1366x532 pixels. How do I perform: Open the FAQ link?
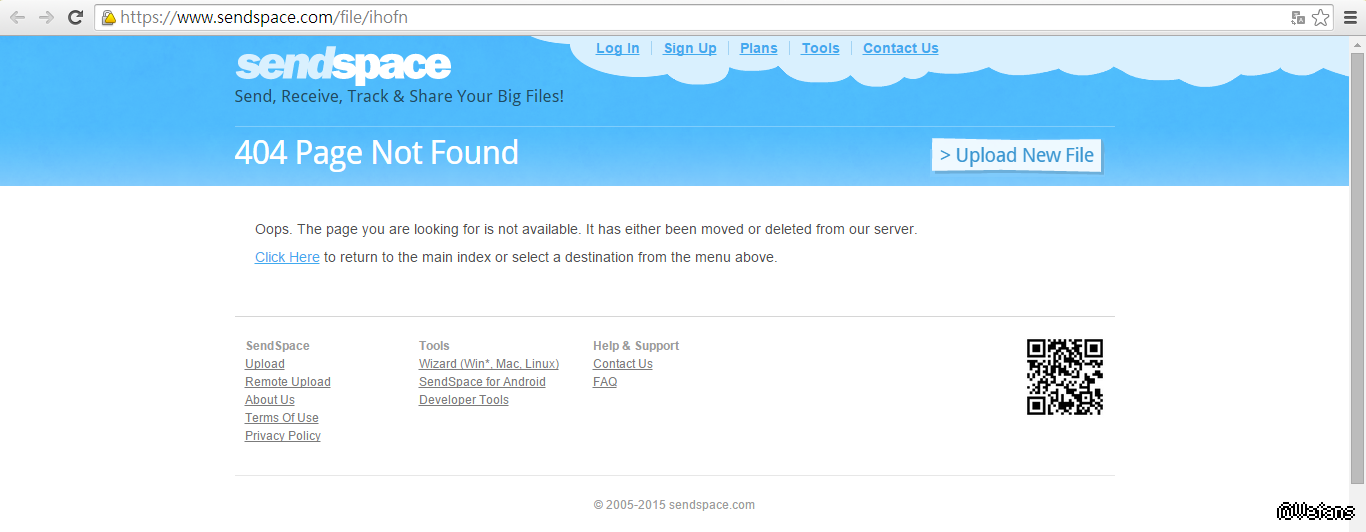pyautogui.click(x=605, y=382)
